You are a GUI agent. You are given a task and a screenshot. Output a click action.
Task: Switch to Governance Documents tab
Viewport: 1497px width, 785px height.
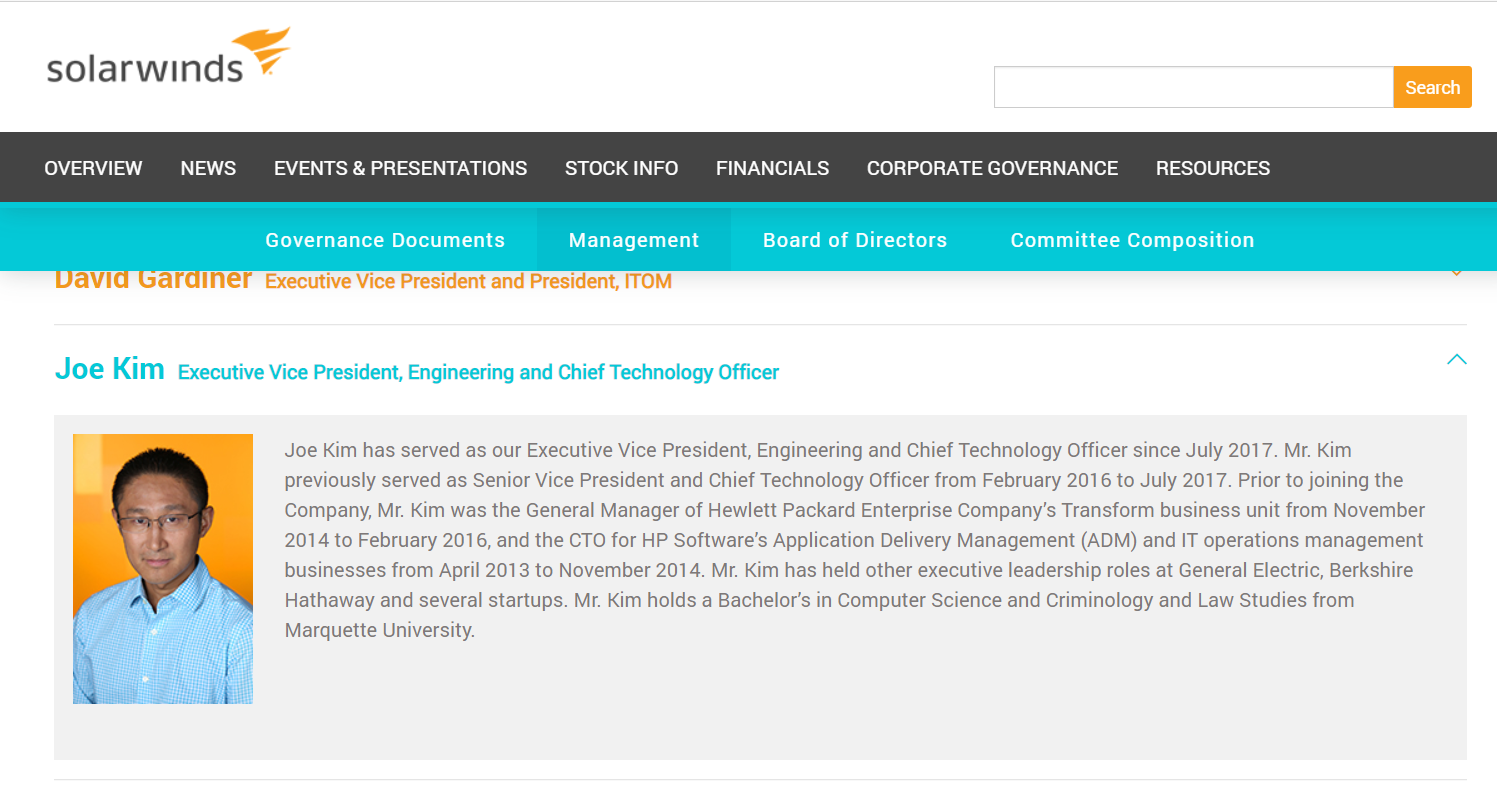click(x=385, y=240)
